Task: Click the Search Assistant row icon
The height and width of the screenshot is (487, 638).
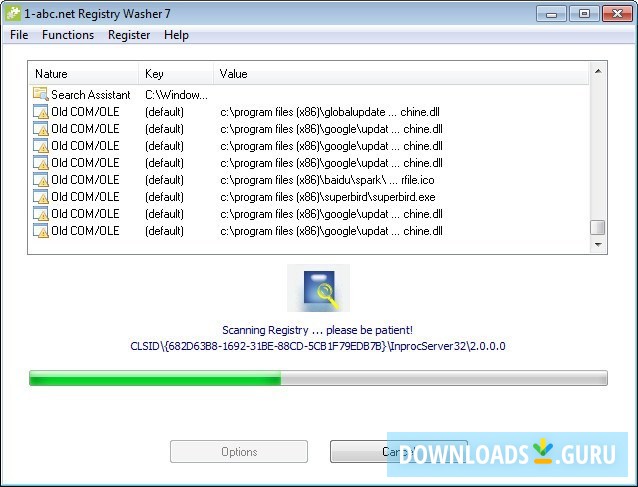Action: coord(41,94)
